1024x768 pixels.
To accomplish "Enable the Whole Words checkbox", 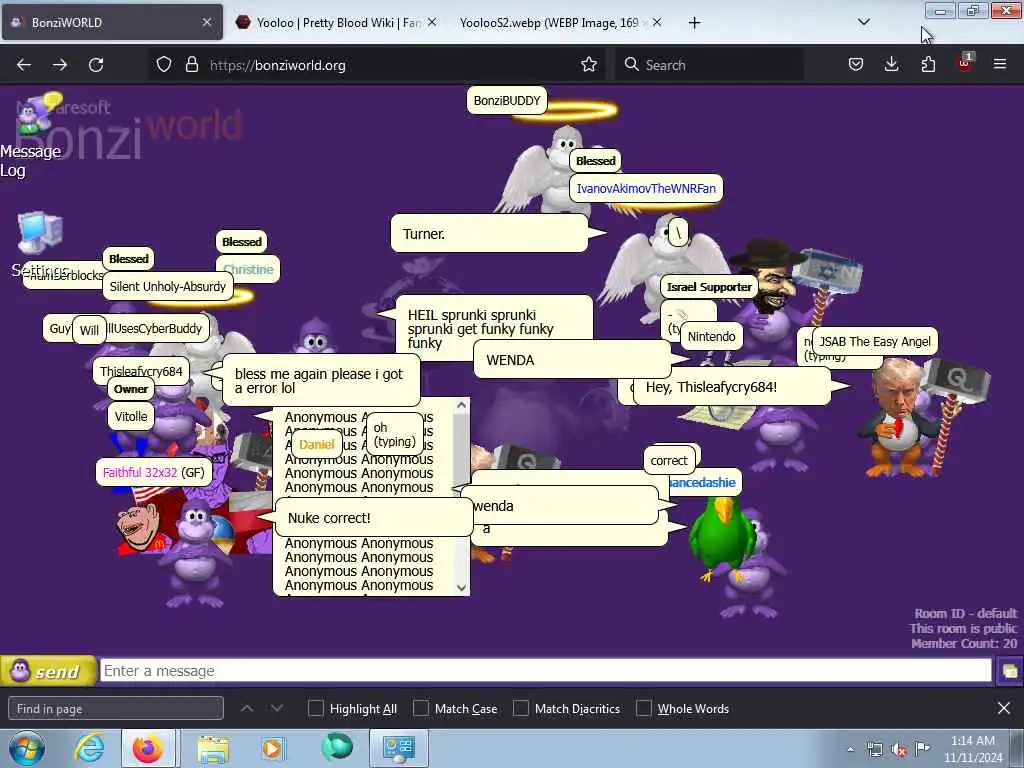I will point(644,708).
